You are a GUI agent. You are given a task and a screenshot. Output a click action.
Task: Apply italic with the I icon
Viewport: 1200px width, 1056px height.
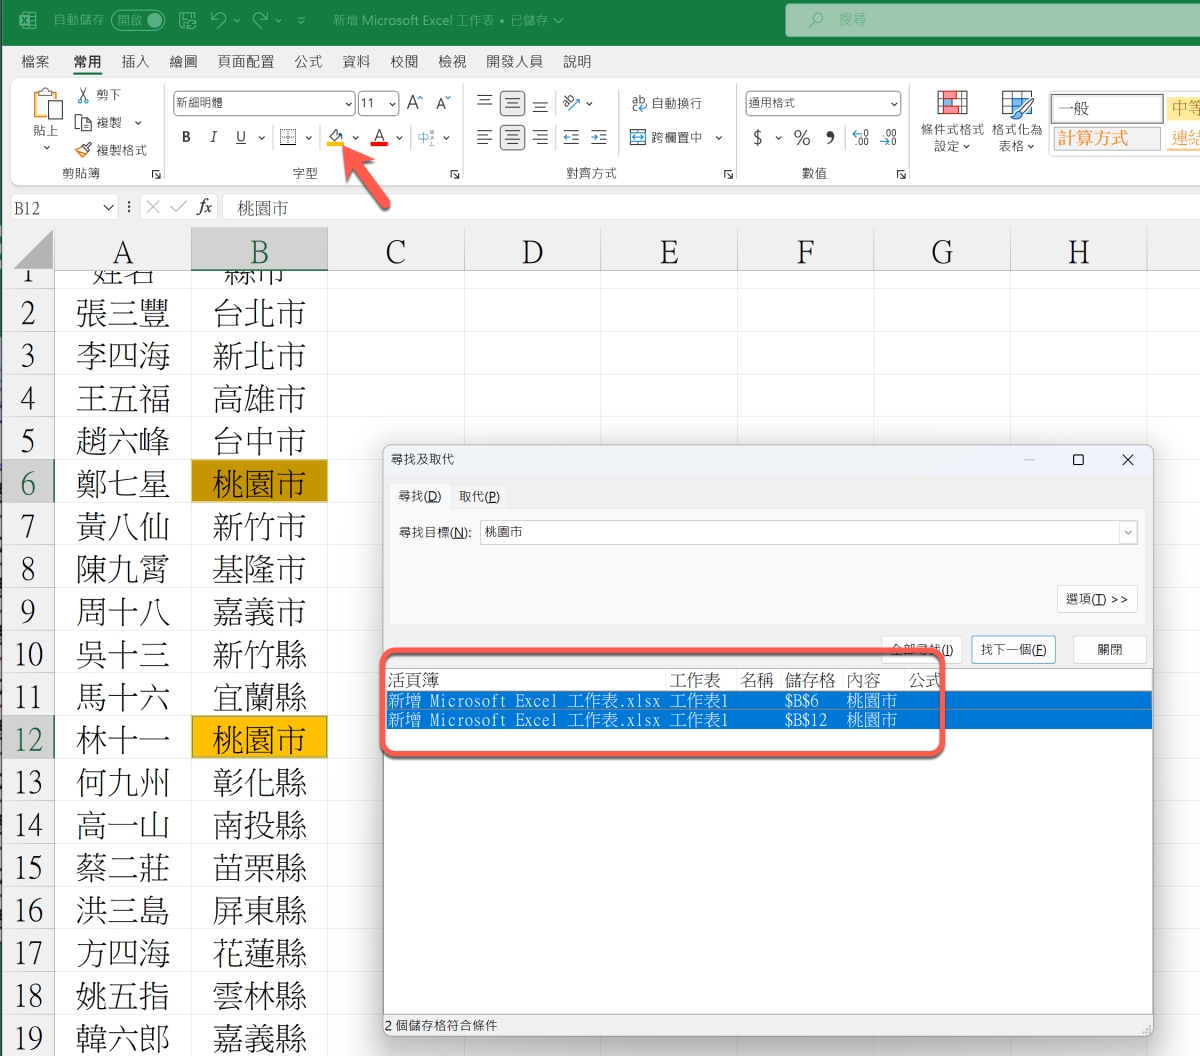coord(213,137)
